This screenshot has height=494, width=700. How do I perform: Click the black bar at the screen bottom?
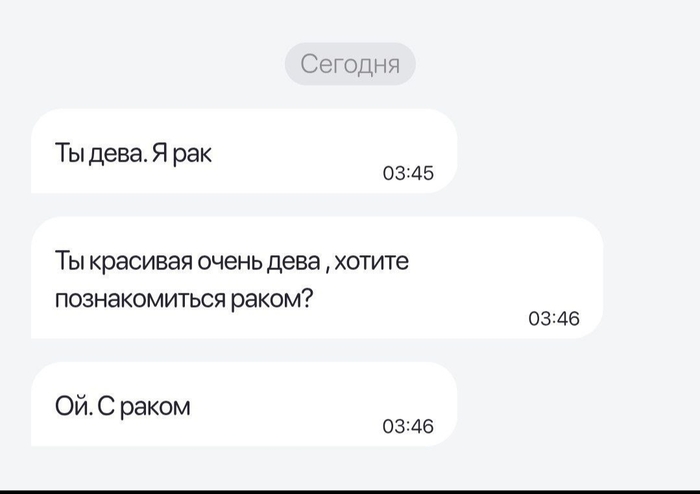(350, 492)
